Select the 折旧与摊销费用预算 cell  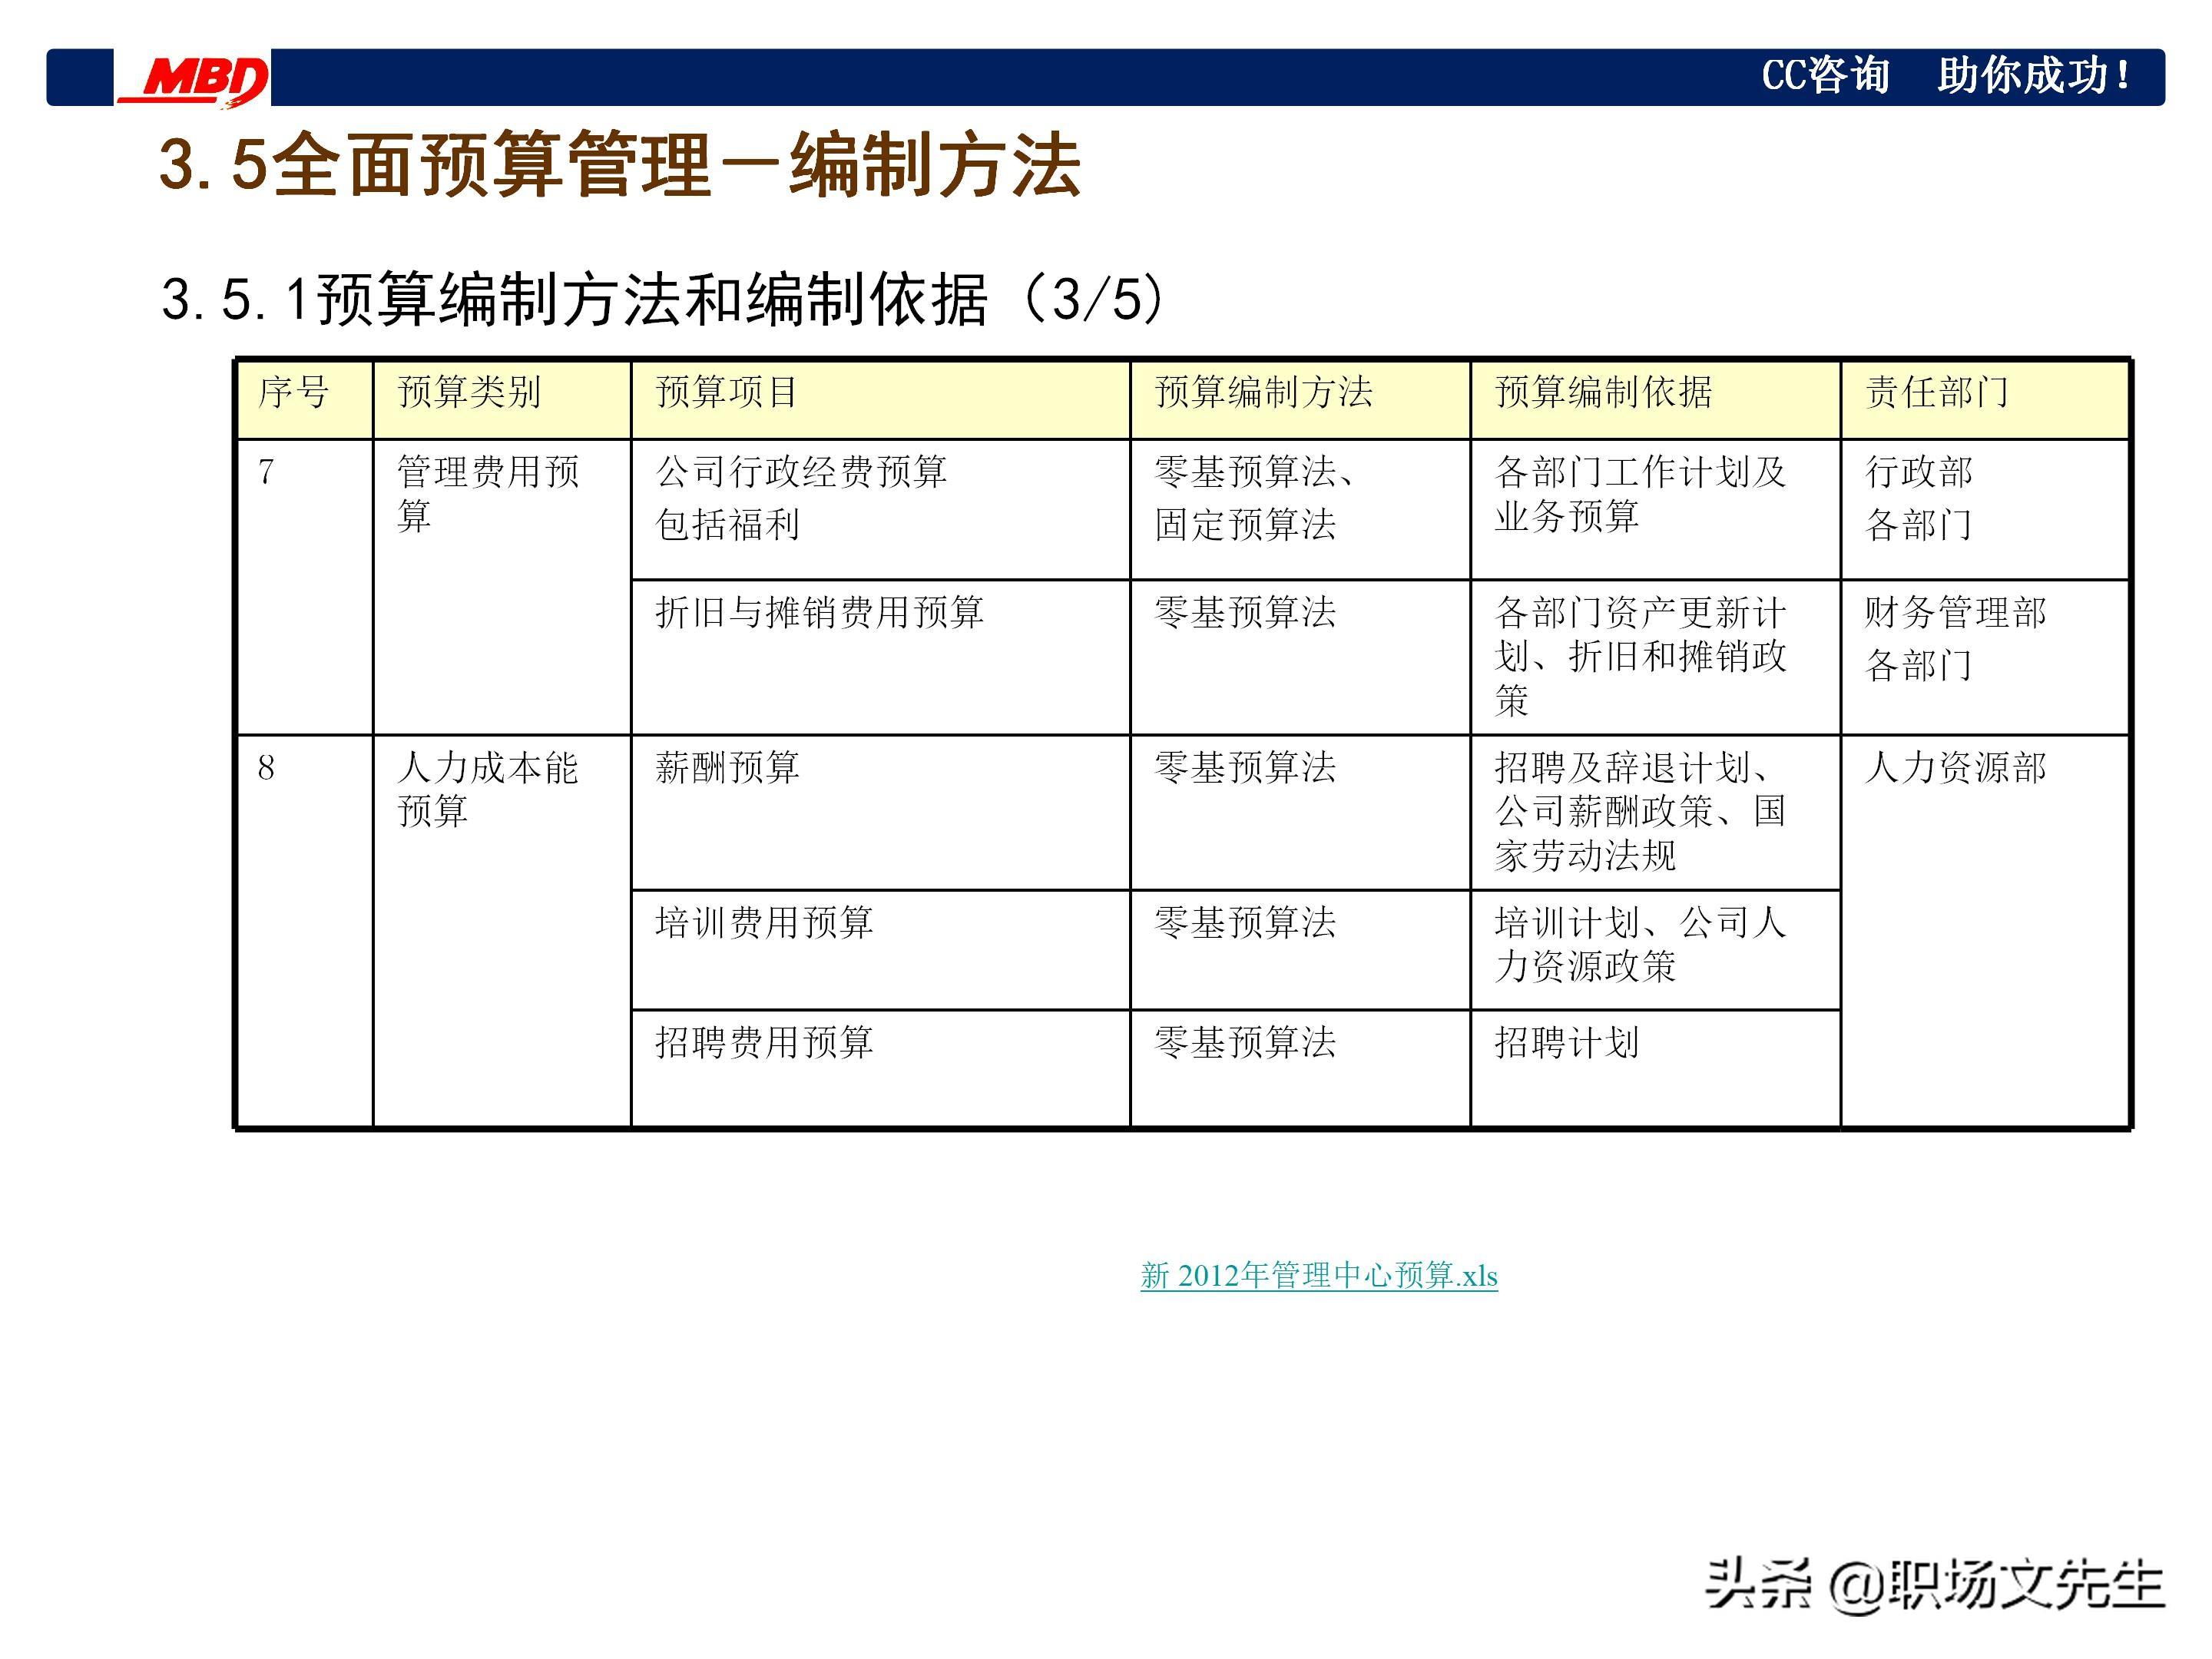881,657
